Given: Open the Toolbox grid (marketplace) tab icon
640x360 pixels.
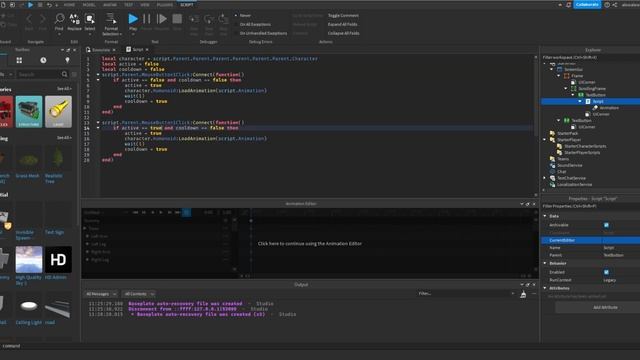Looking at the screenshot, I should coord(19,60).
